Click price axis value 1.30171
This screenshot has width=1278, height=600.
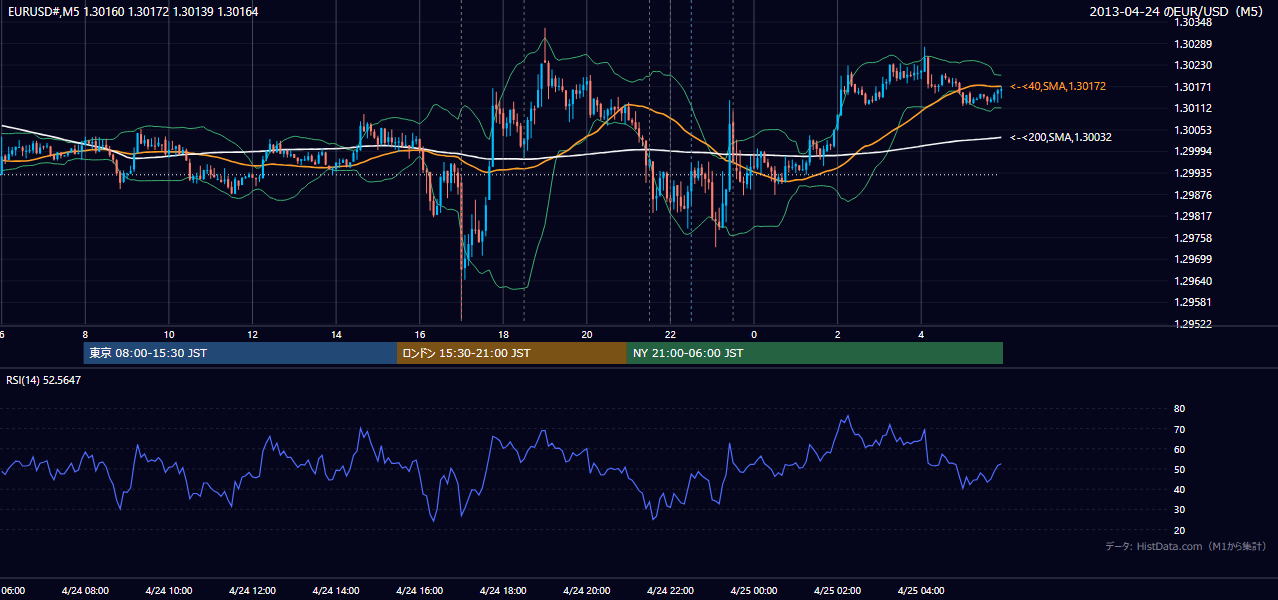coord(1193,87)
